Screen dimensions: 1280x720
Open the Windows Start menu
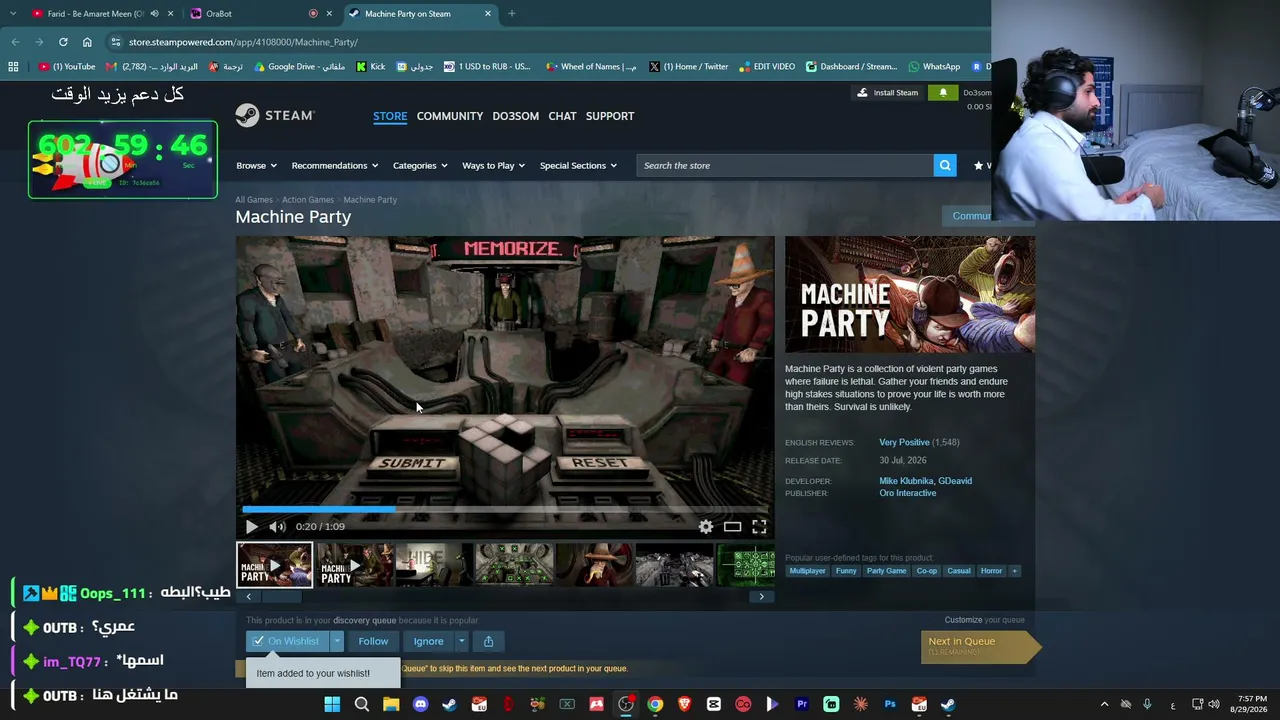coord(332,705)
